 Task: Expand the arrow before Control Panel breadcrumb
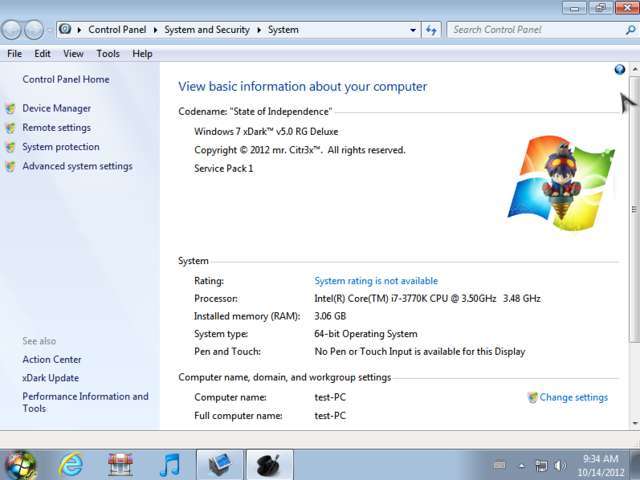(x=79, y=30)
